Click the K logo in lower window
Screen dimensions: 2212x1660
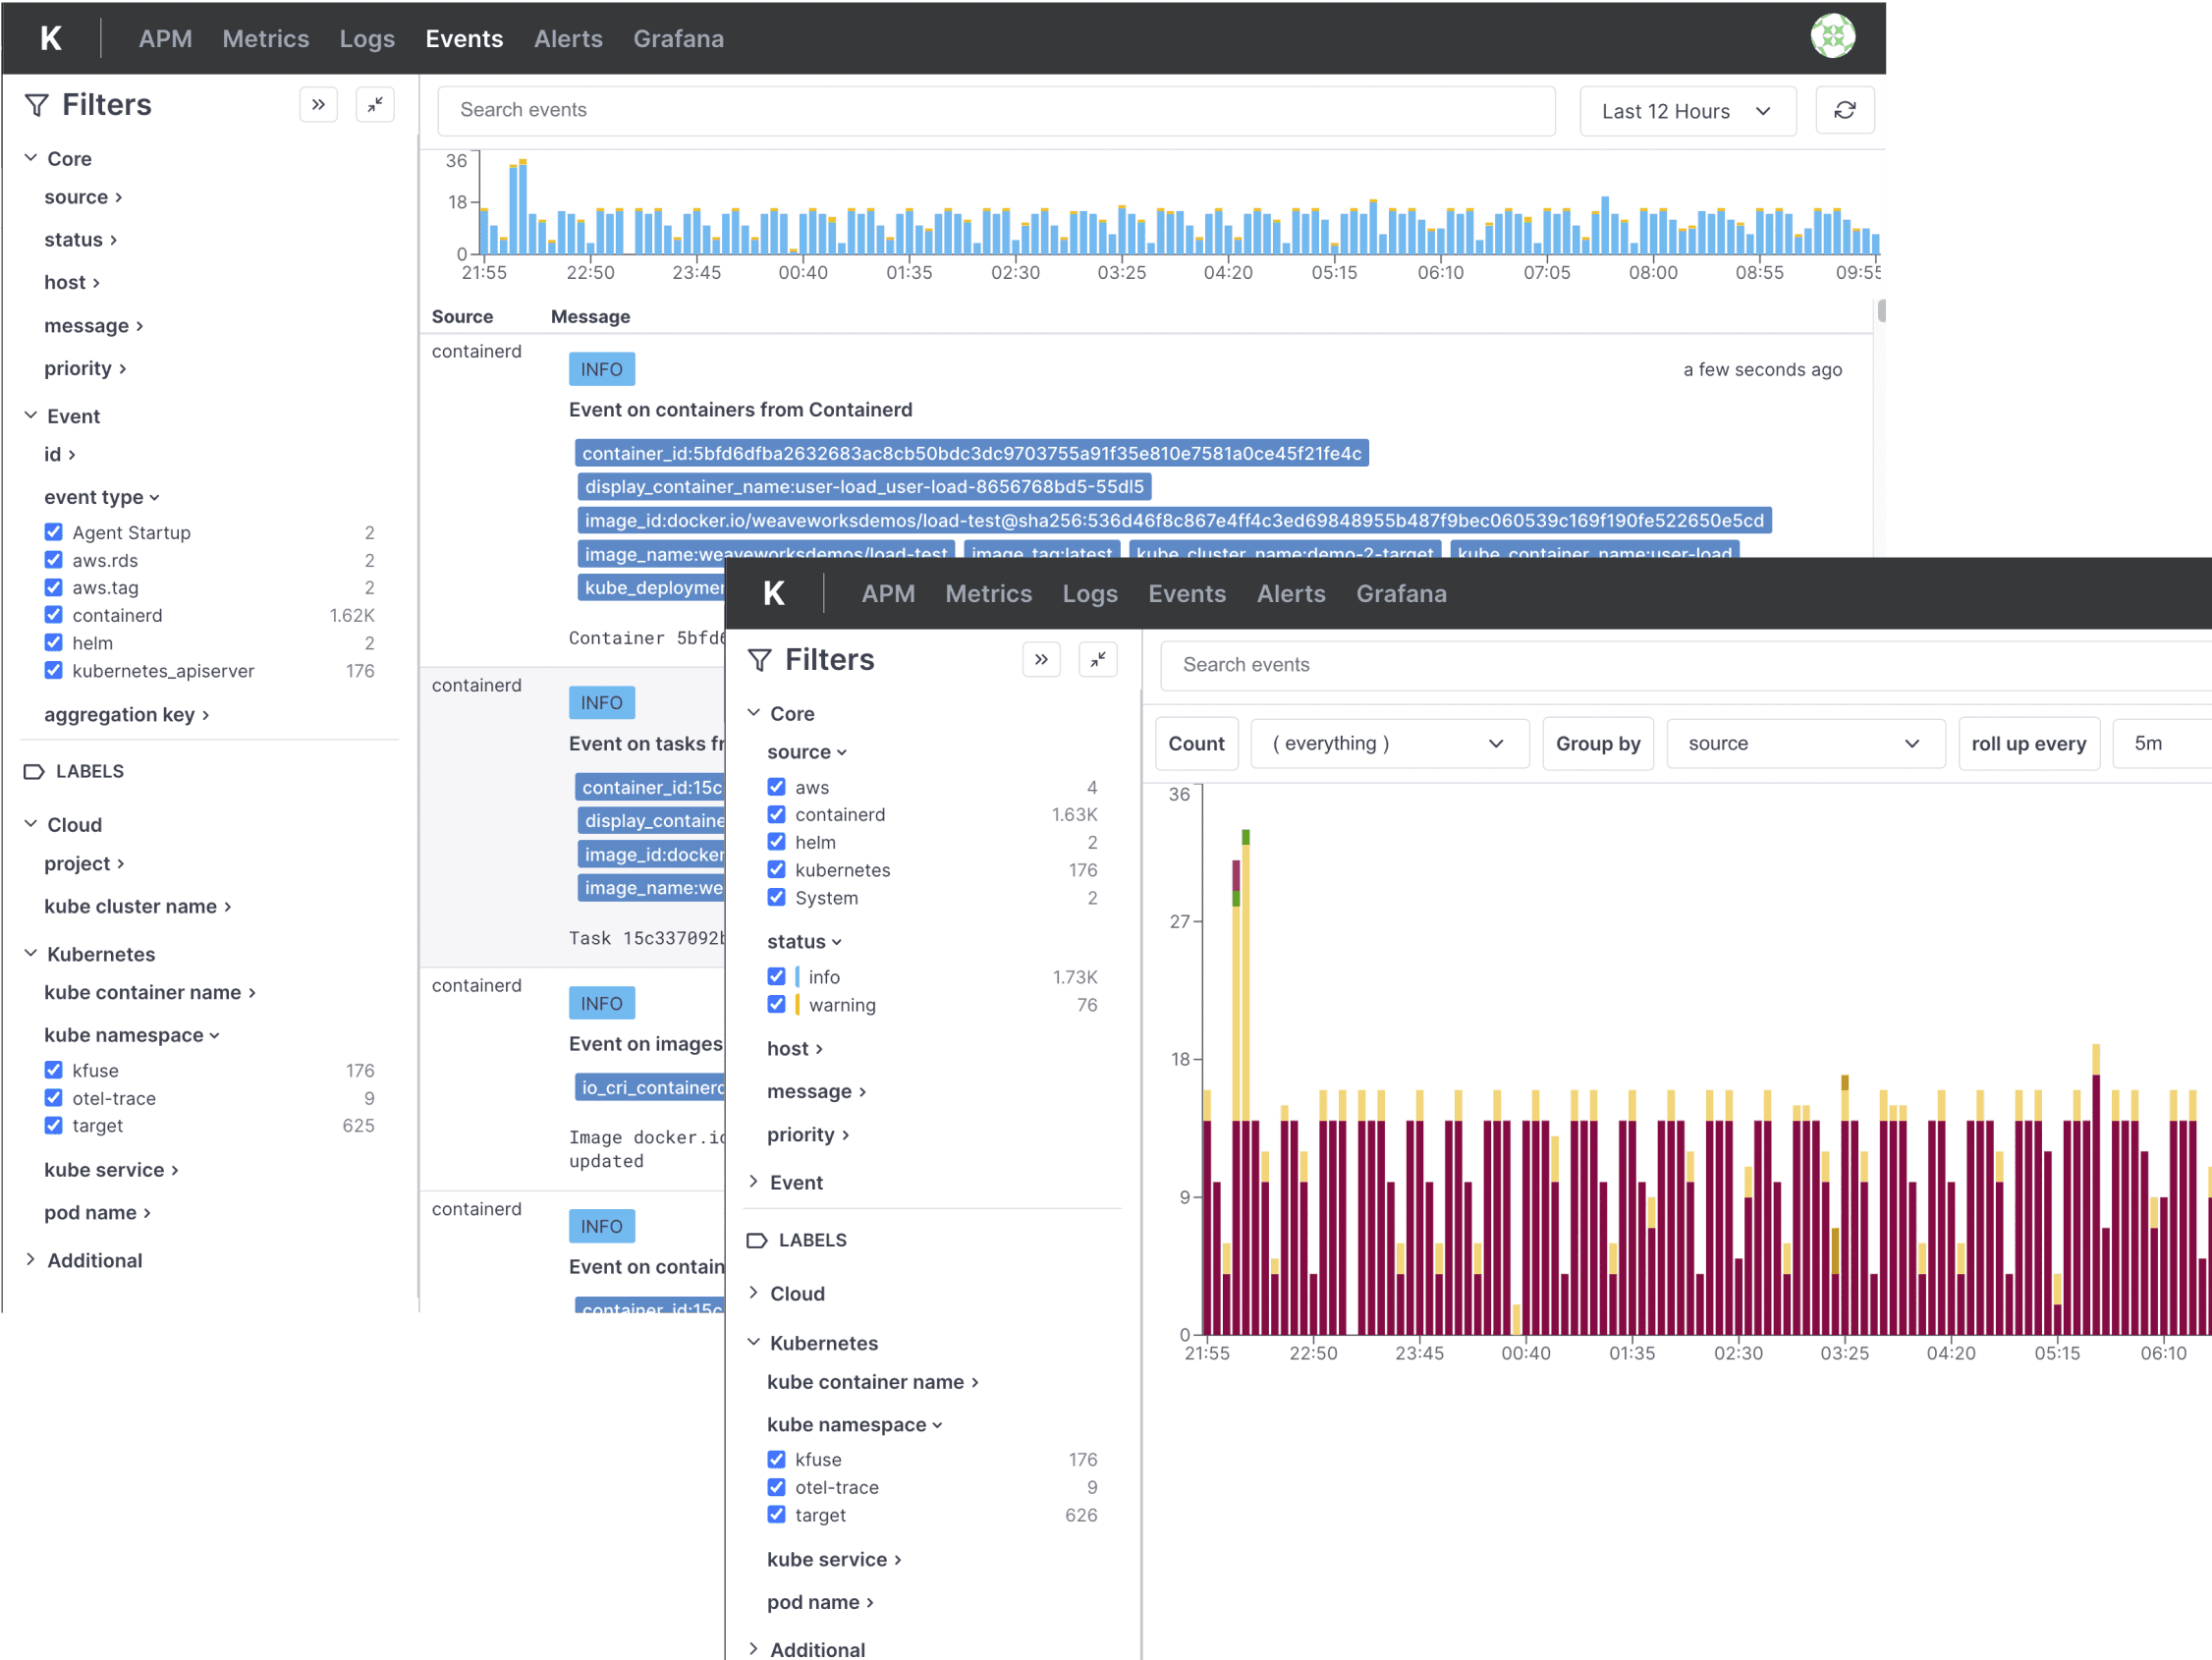pyautogui.click(x=774, y=594)
